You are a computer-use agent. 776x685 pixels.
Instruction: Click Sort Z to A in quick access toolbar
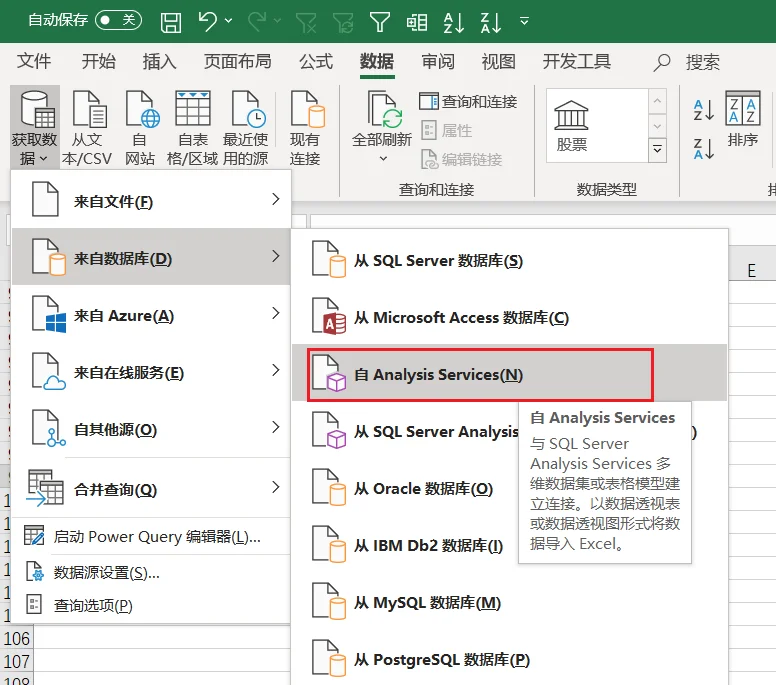490,22
